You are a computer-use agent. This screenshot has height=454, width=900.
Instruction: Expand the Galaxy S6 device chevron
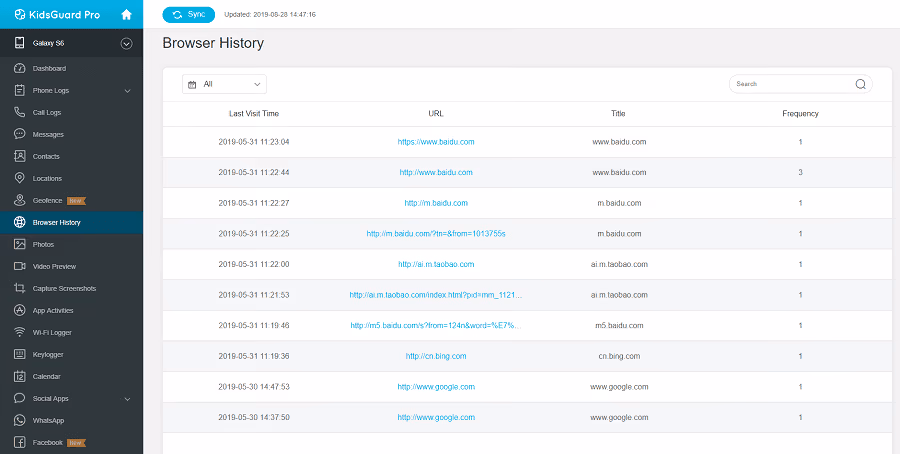(127, 43)
